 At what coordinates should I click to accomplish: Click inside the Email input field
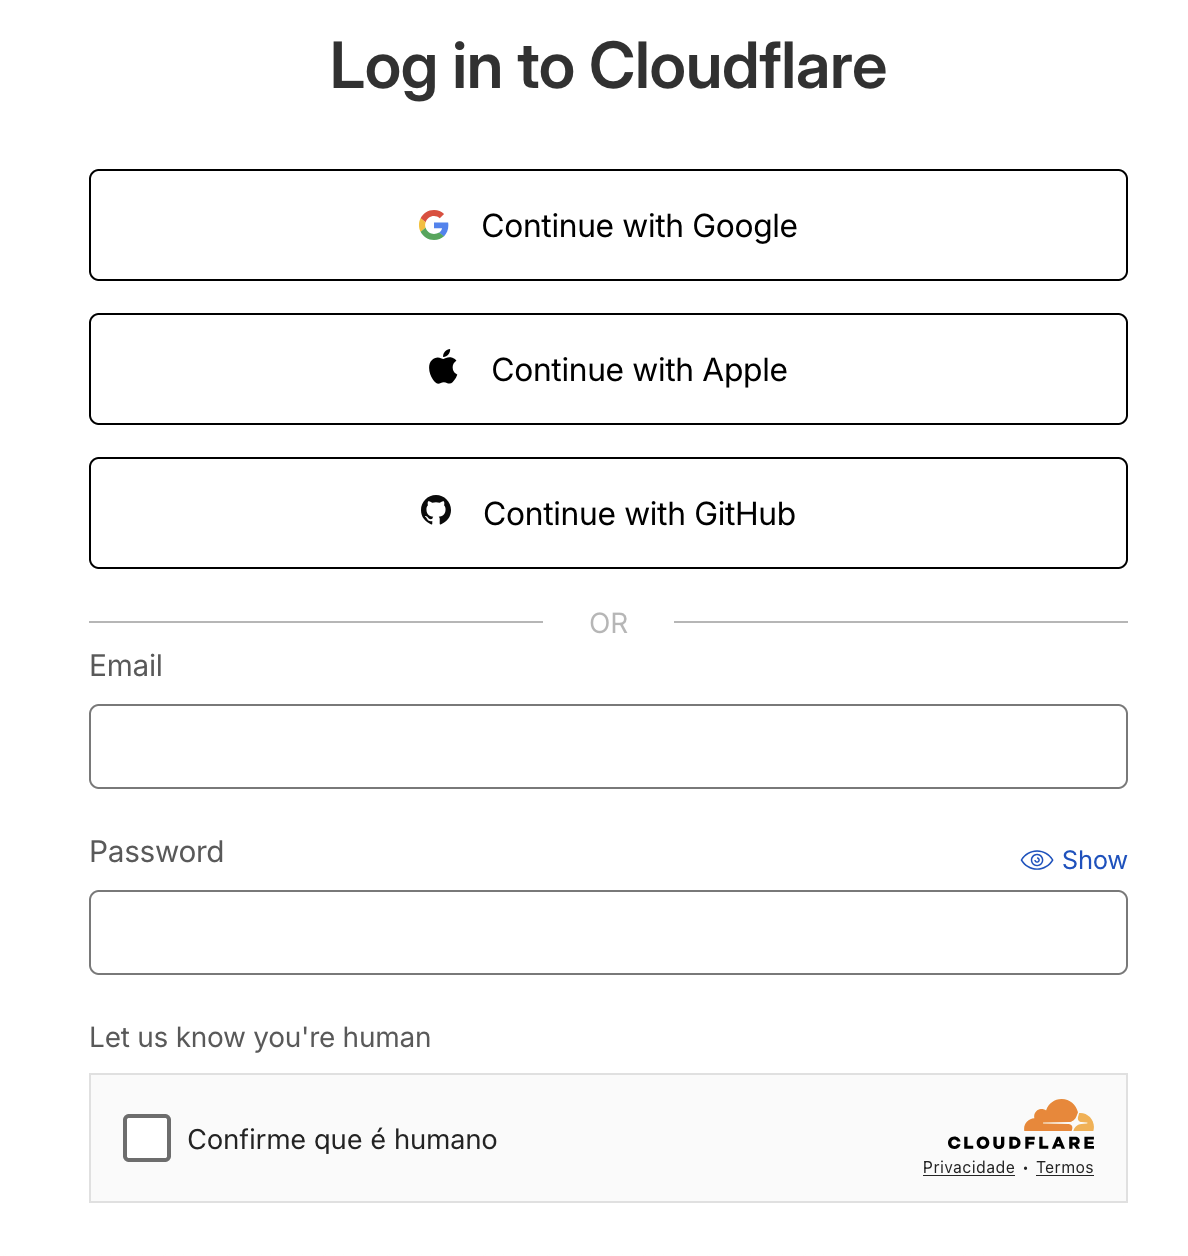tap(608, 746)
